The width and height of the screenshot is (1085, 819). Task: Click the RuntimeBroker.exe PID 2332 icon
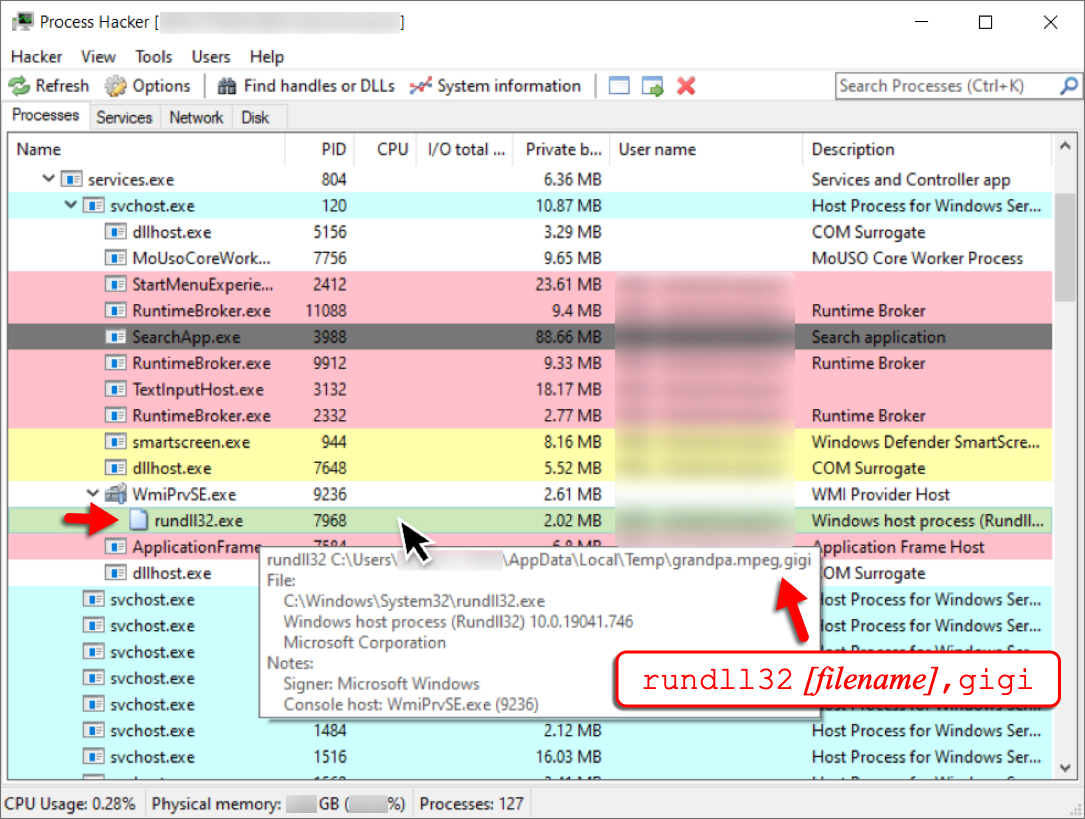click(x=116, y=416)
